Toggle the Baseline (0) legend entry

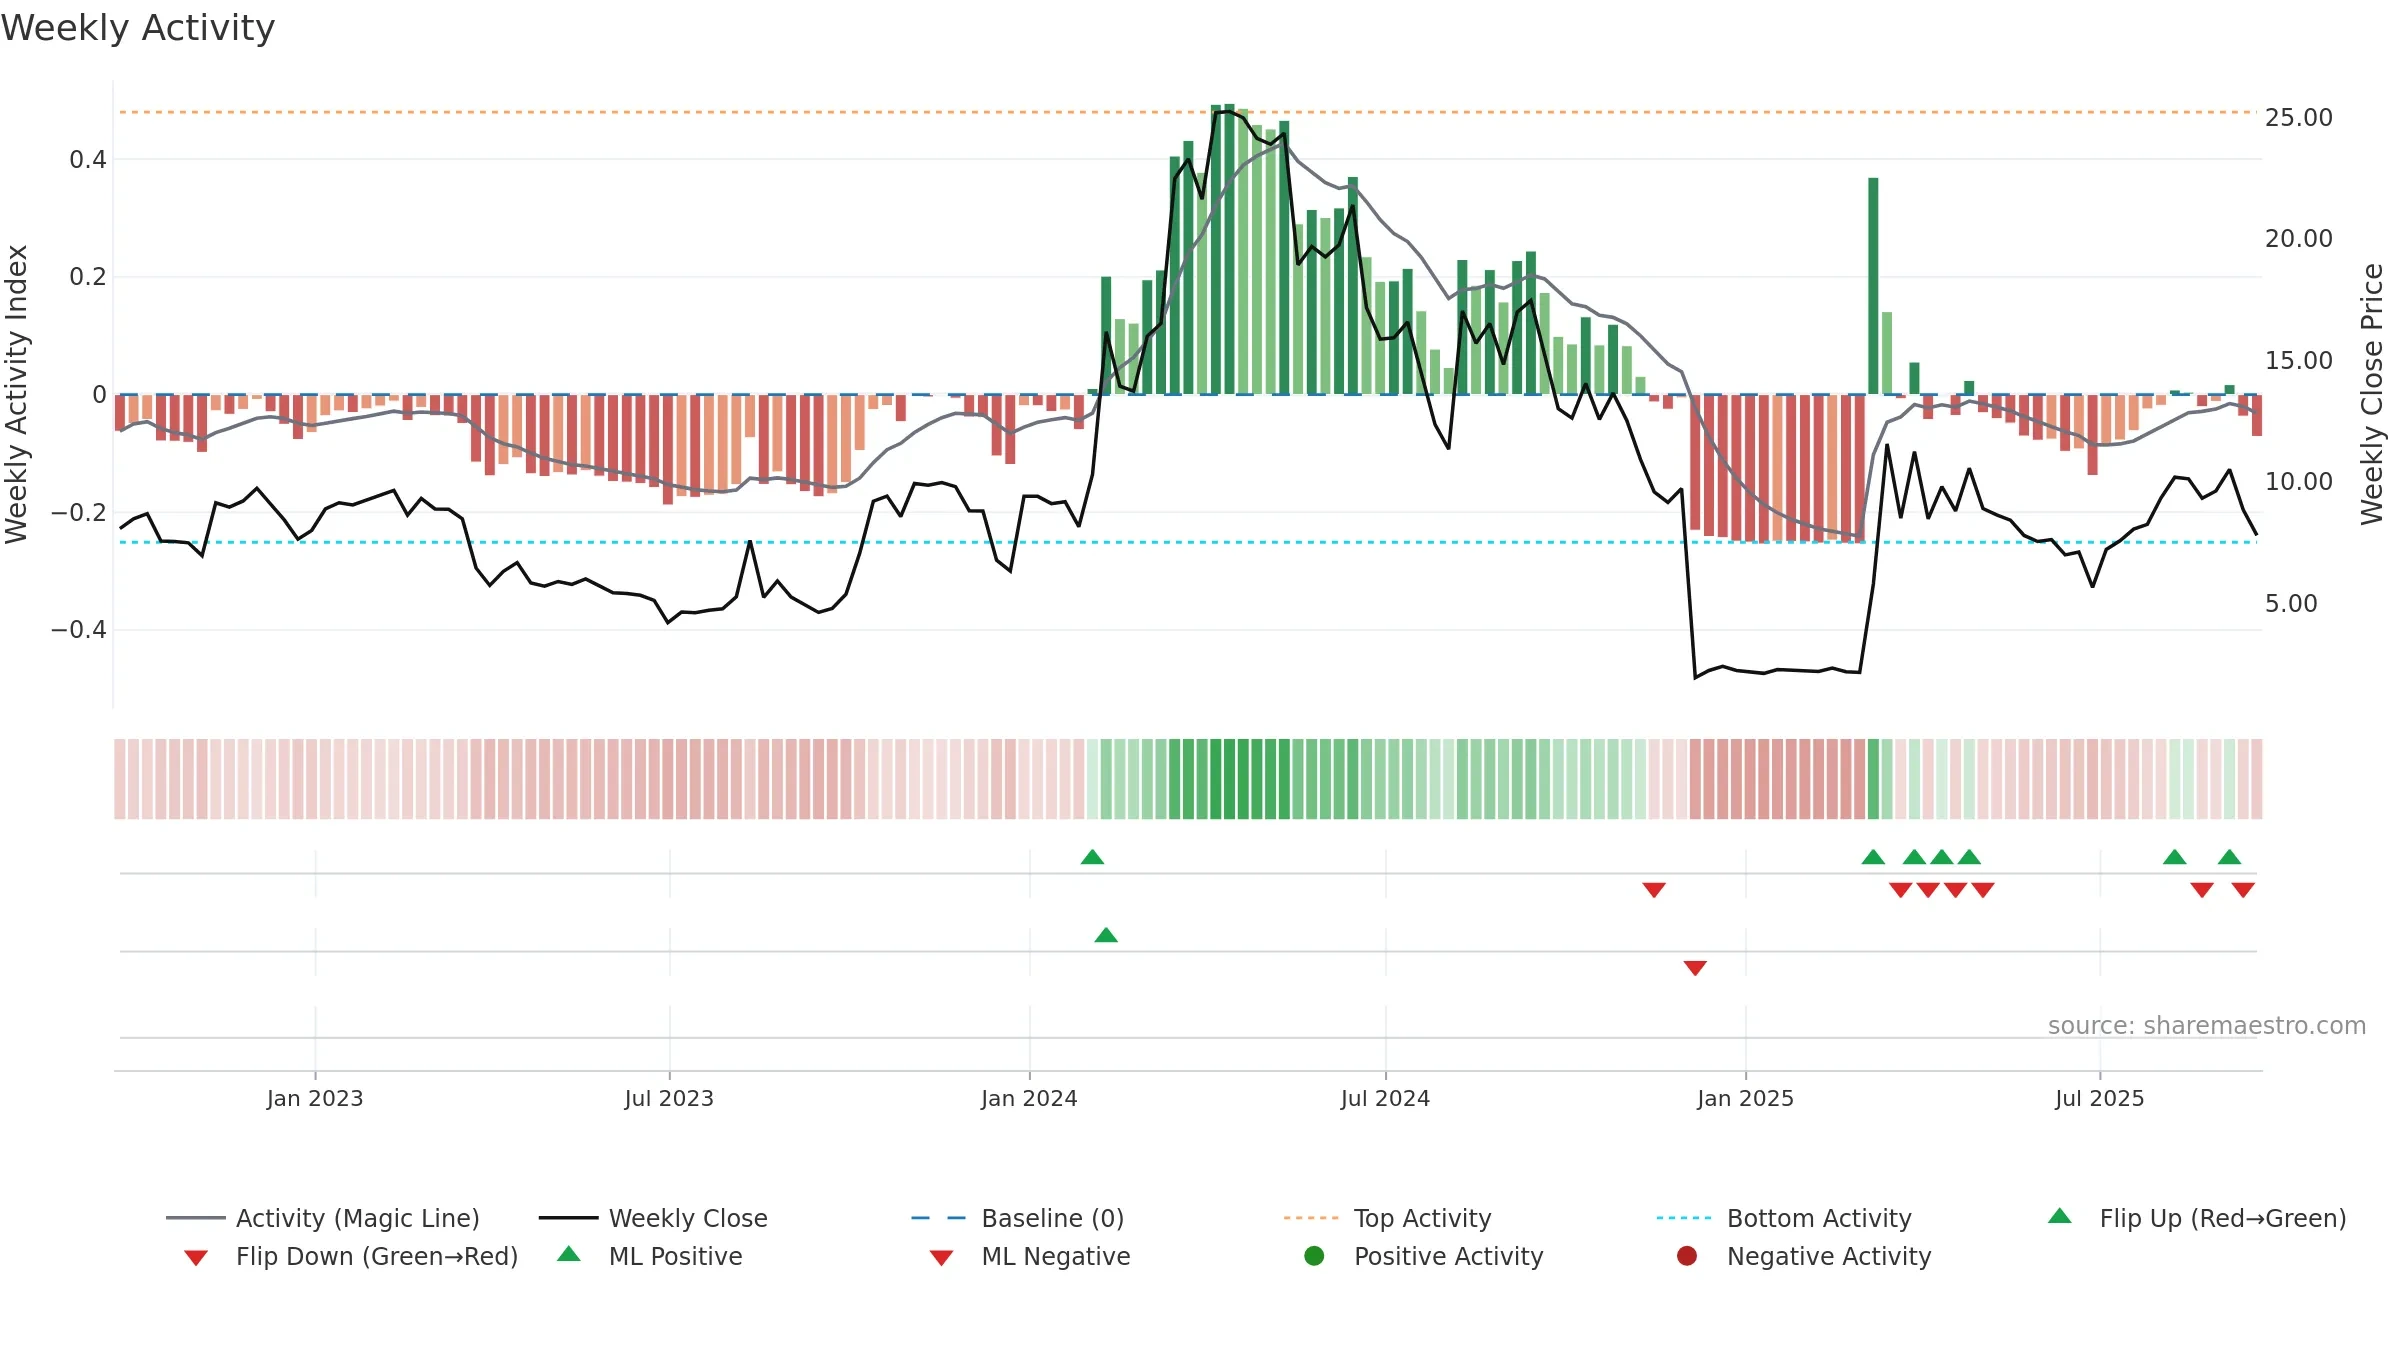point(1018,1218)
